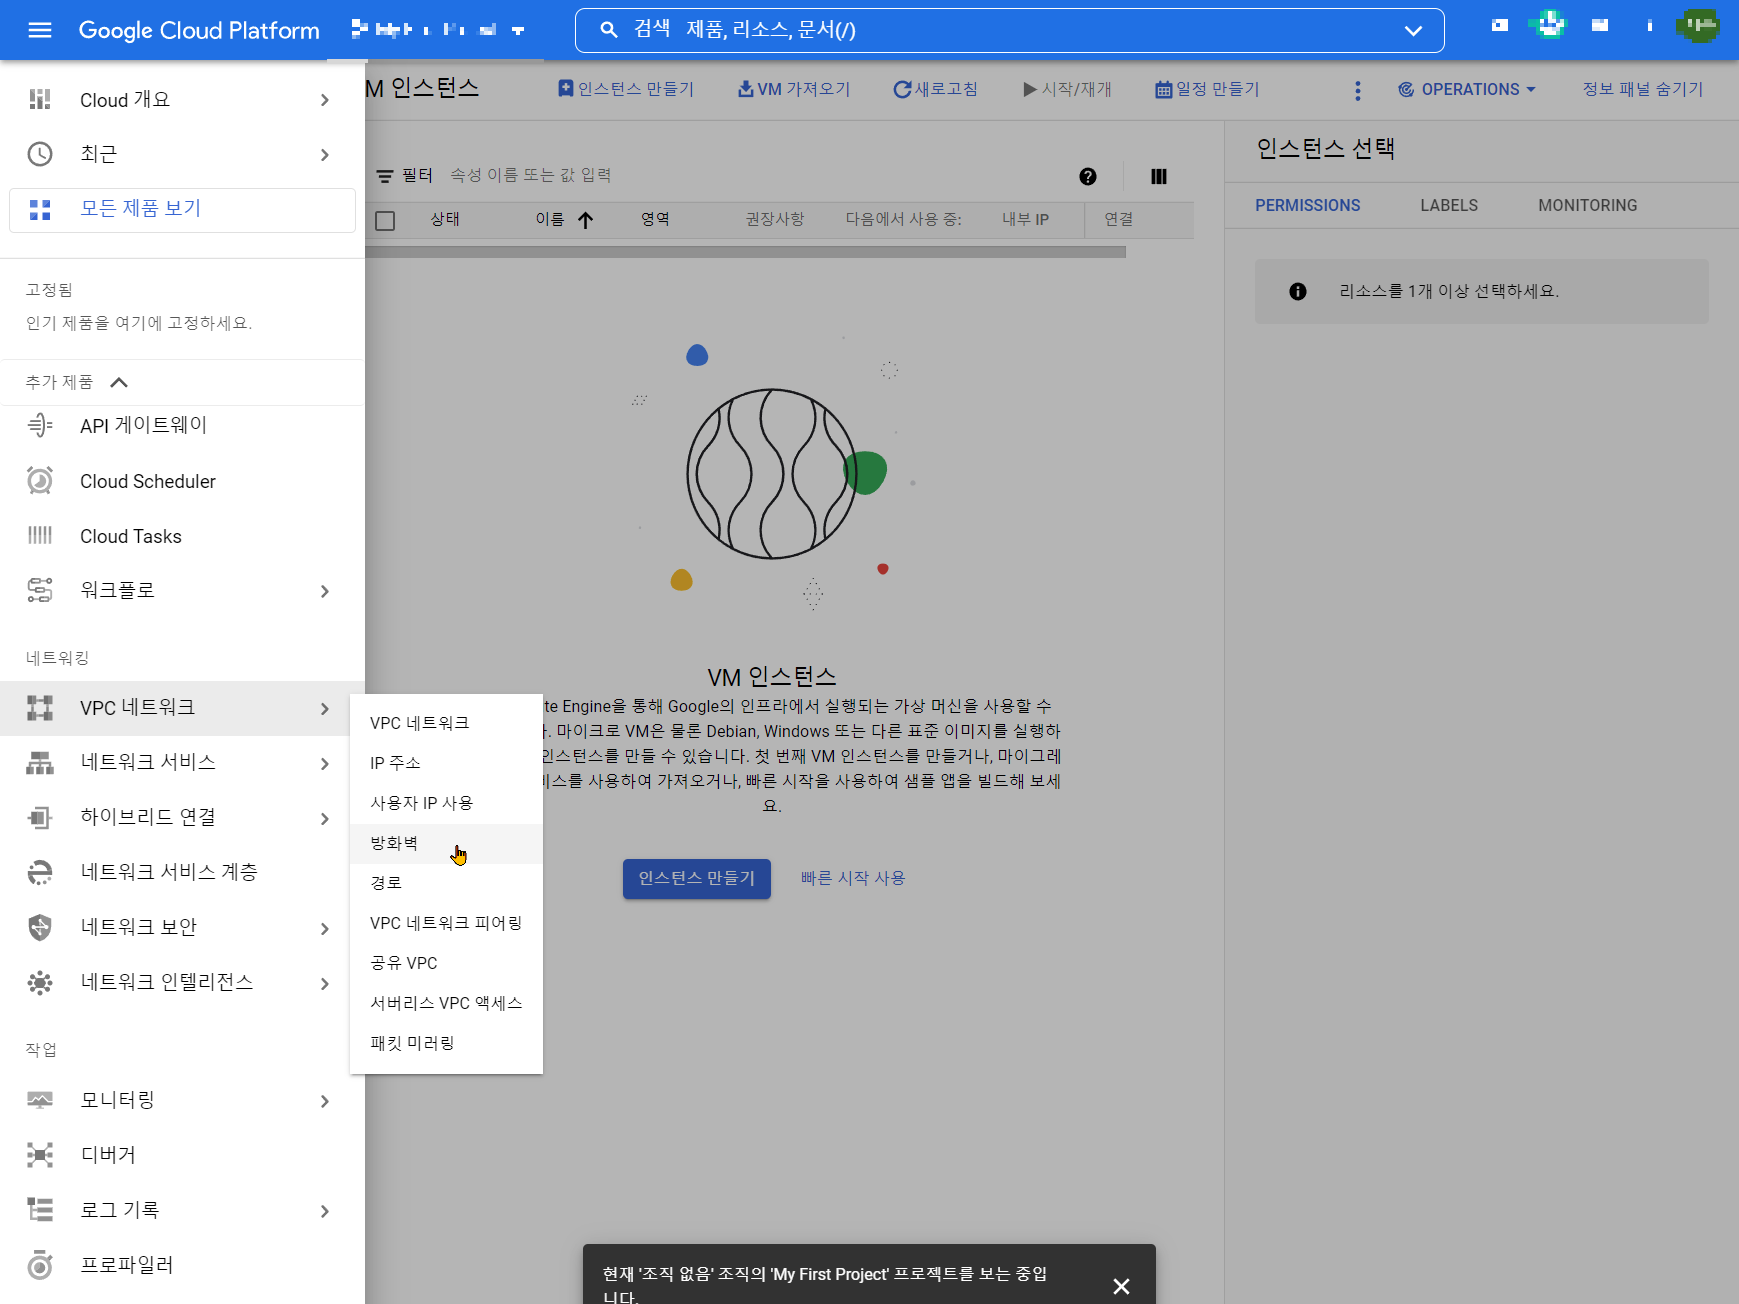The width and height of the screenshot is (1739, 1304).
Task: Expand the 하이브리드 연결 submenu arrow
Action: tap(325, 819)
